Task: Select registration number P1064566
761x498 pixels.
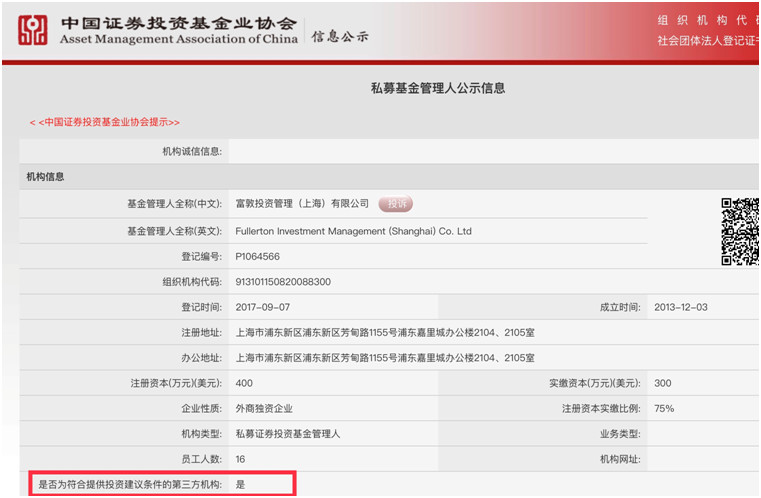Action: (x=258, y=257)
